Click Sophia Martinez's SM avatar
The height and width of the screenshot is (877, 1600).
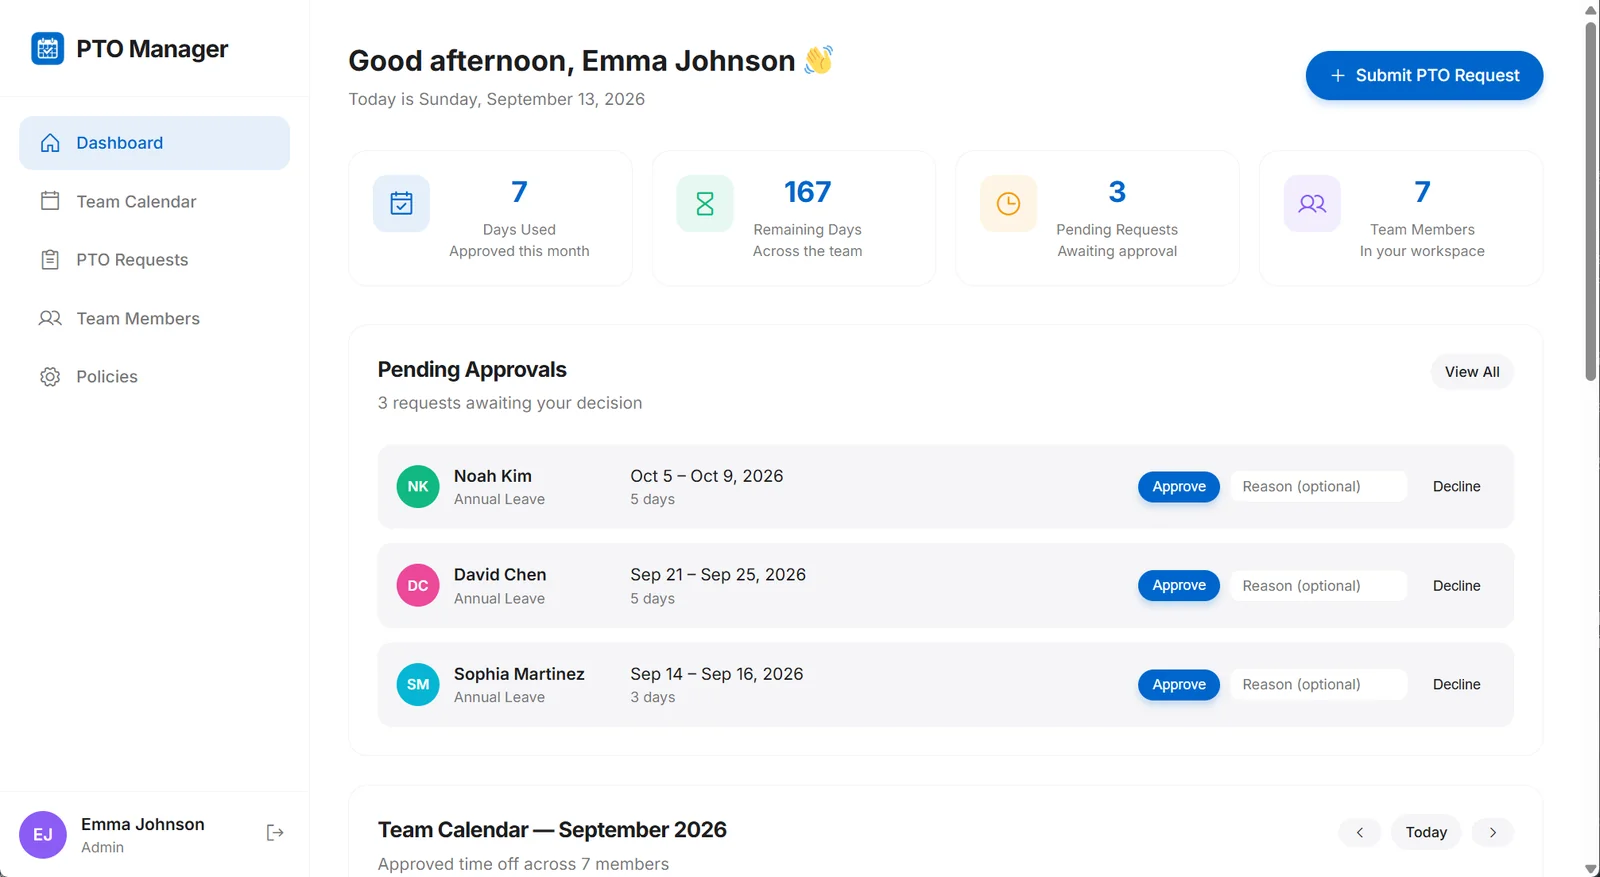(x=418, y=685)
